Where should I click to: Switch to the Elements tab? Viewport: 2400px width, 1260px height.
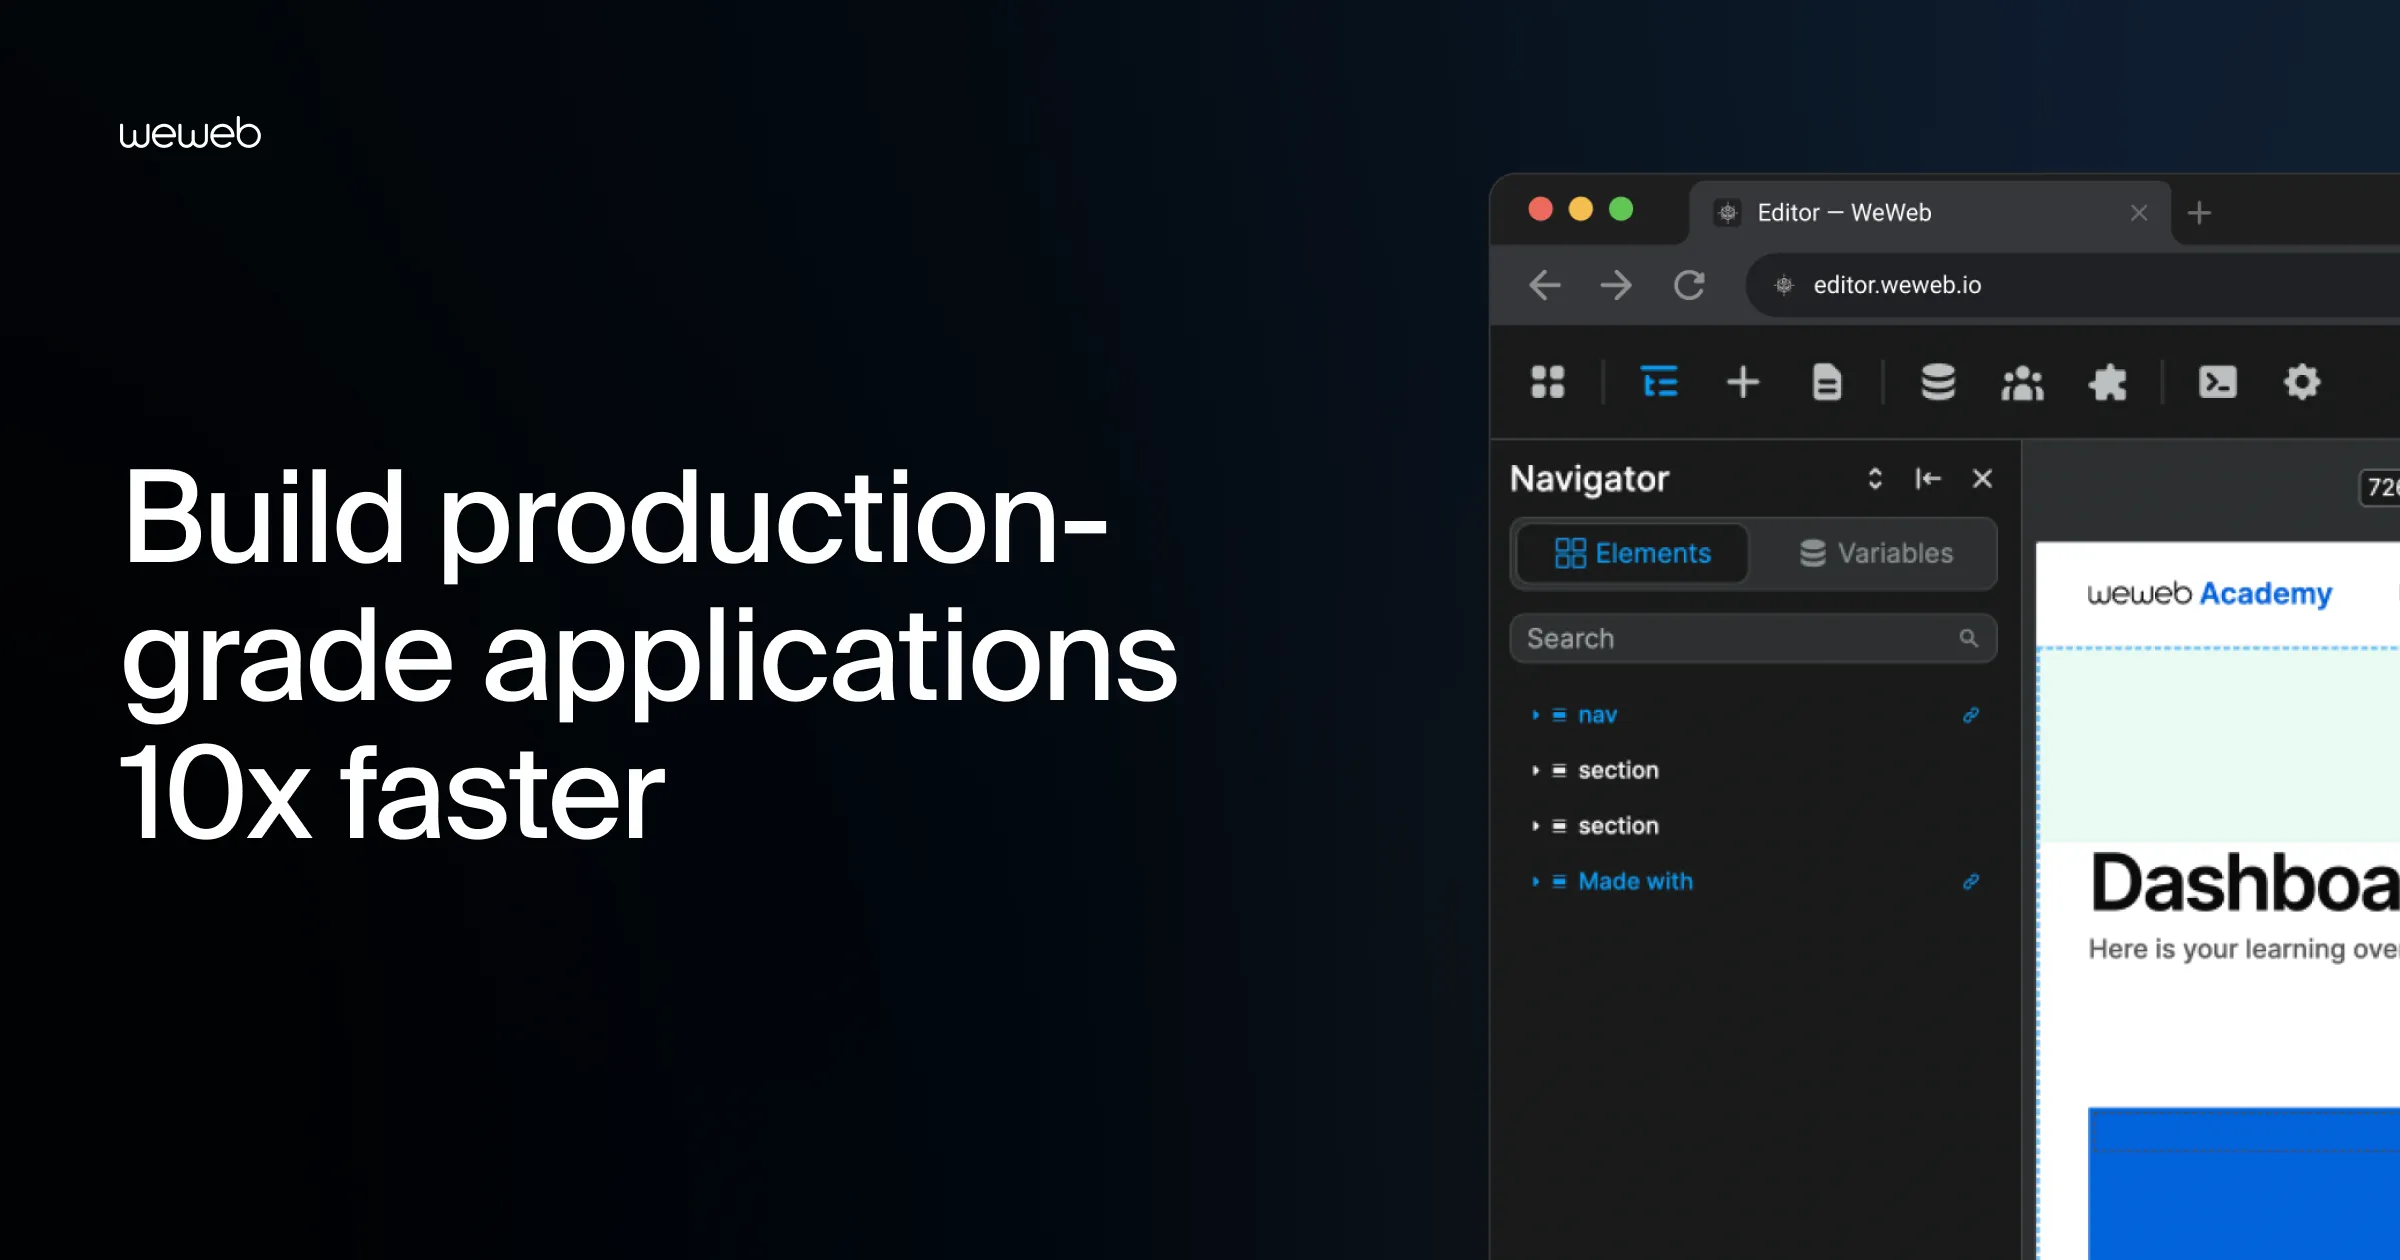pyautogui.click(x=1633, y=553)
